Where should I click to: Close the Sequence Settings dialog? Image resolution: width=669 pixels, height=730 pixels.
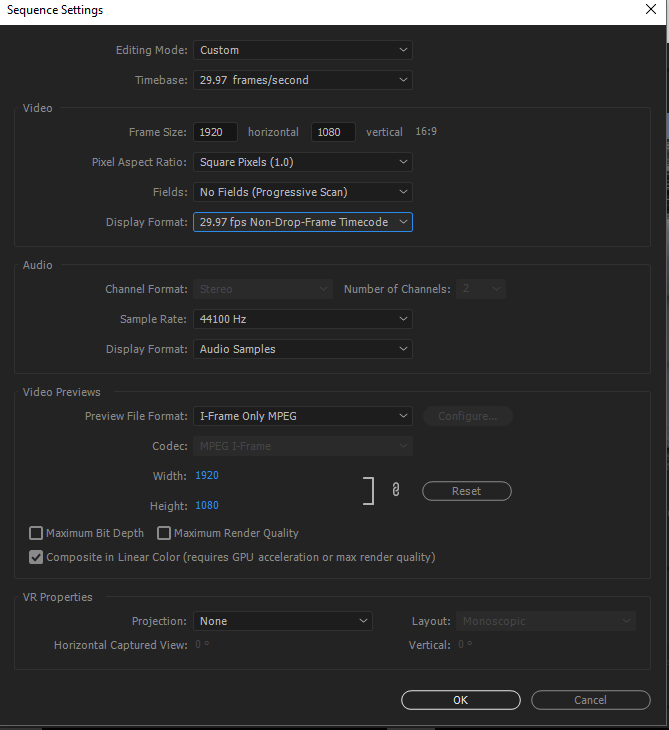click(x=651, y=9)
